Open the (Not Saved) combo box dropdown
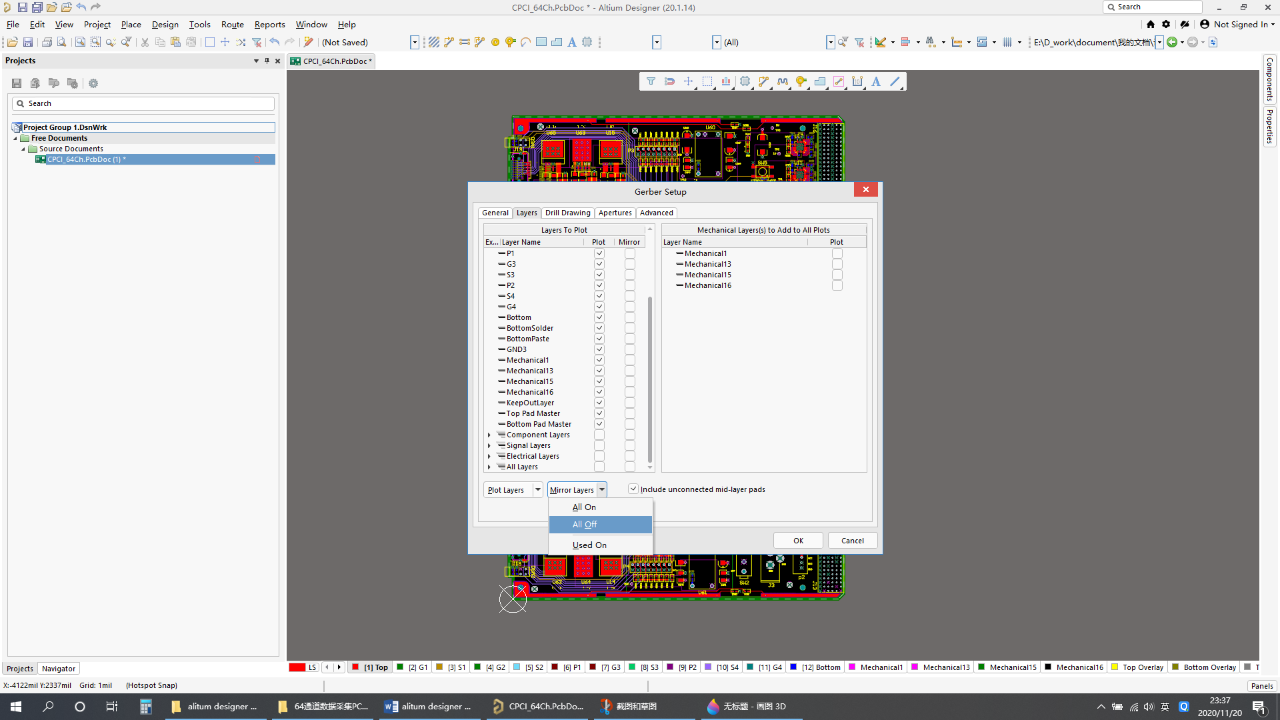 [x=415, y=42]
